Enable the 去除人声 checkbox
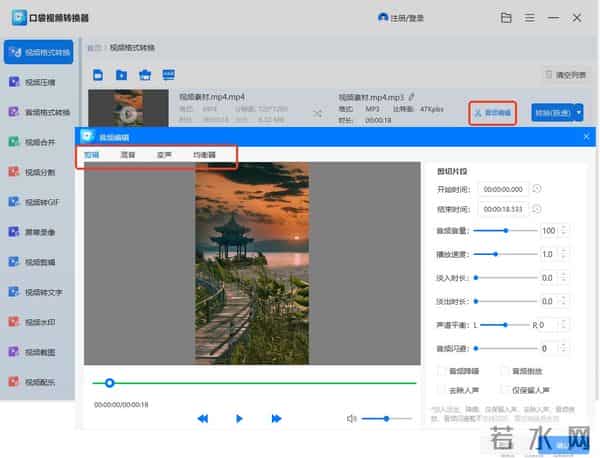The image size is (600, 458). click(x=442, y=390)
